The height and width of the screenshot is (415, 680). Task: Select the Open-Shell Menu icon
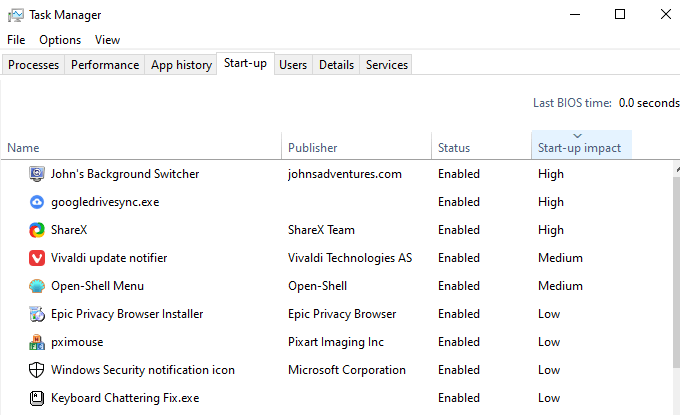click(x=36, y=286)
